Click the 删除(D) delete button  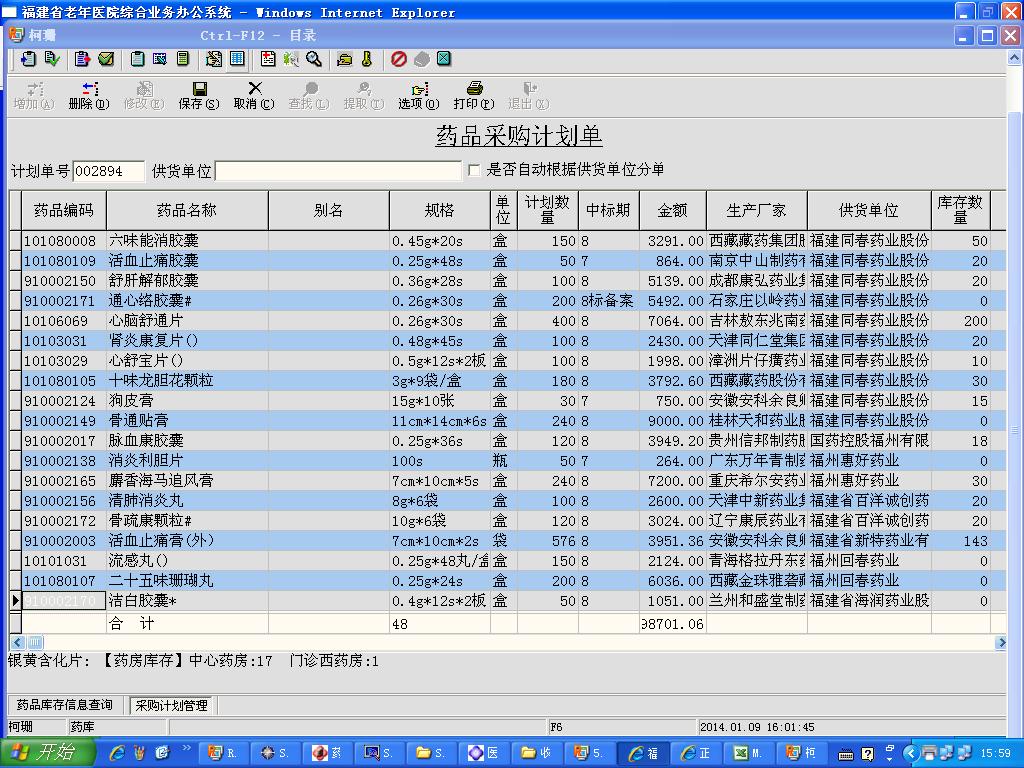pos(89,96)
